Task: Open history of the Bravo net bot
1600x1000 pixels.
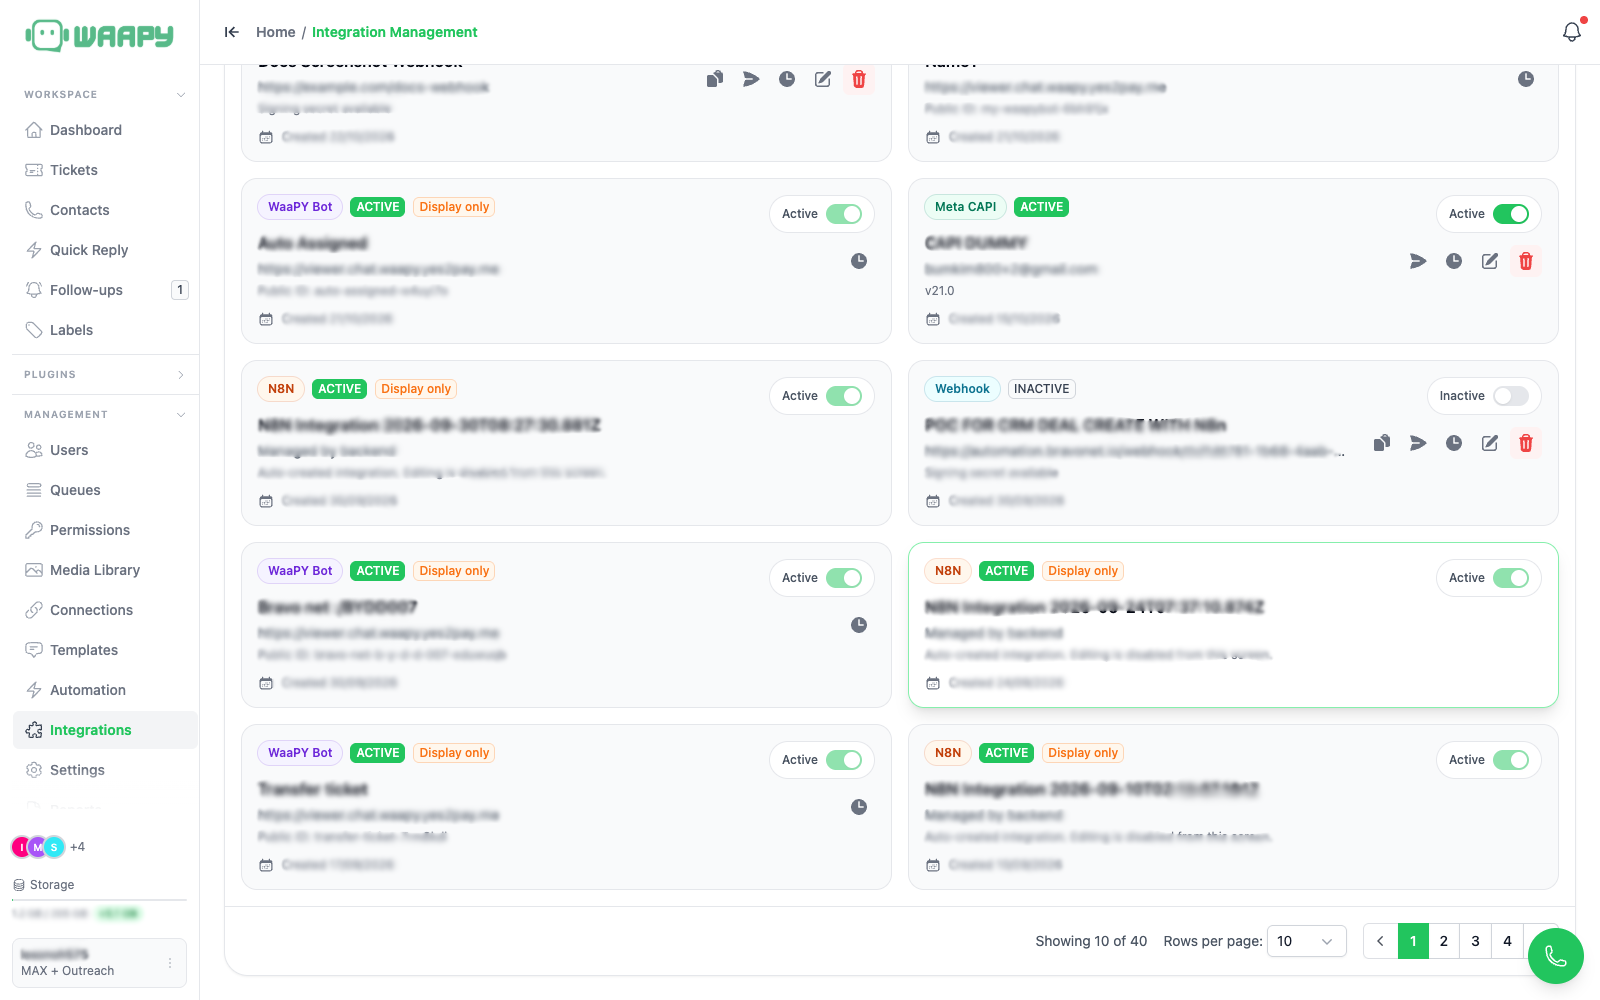Action: point(859,625)
